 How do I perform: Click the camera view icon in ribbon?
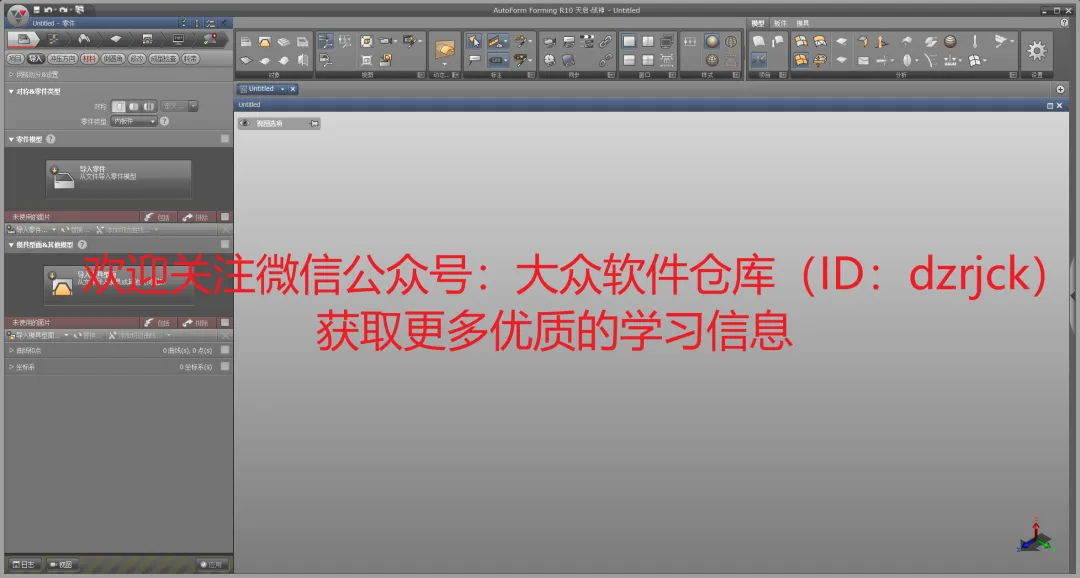(386, 41)
